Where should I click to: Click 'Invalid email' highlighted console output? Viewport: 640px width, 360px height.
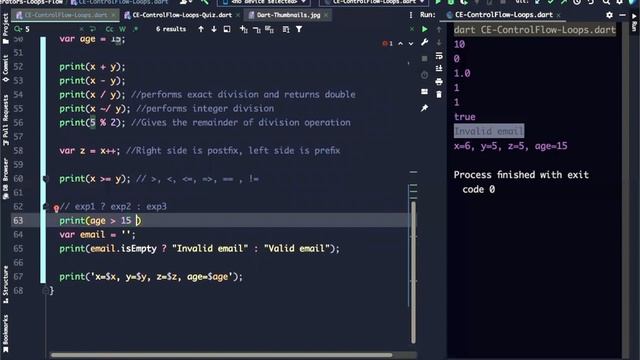coord(489,131)
